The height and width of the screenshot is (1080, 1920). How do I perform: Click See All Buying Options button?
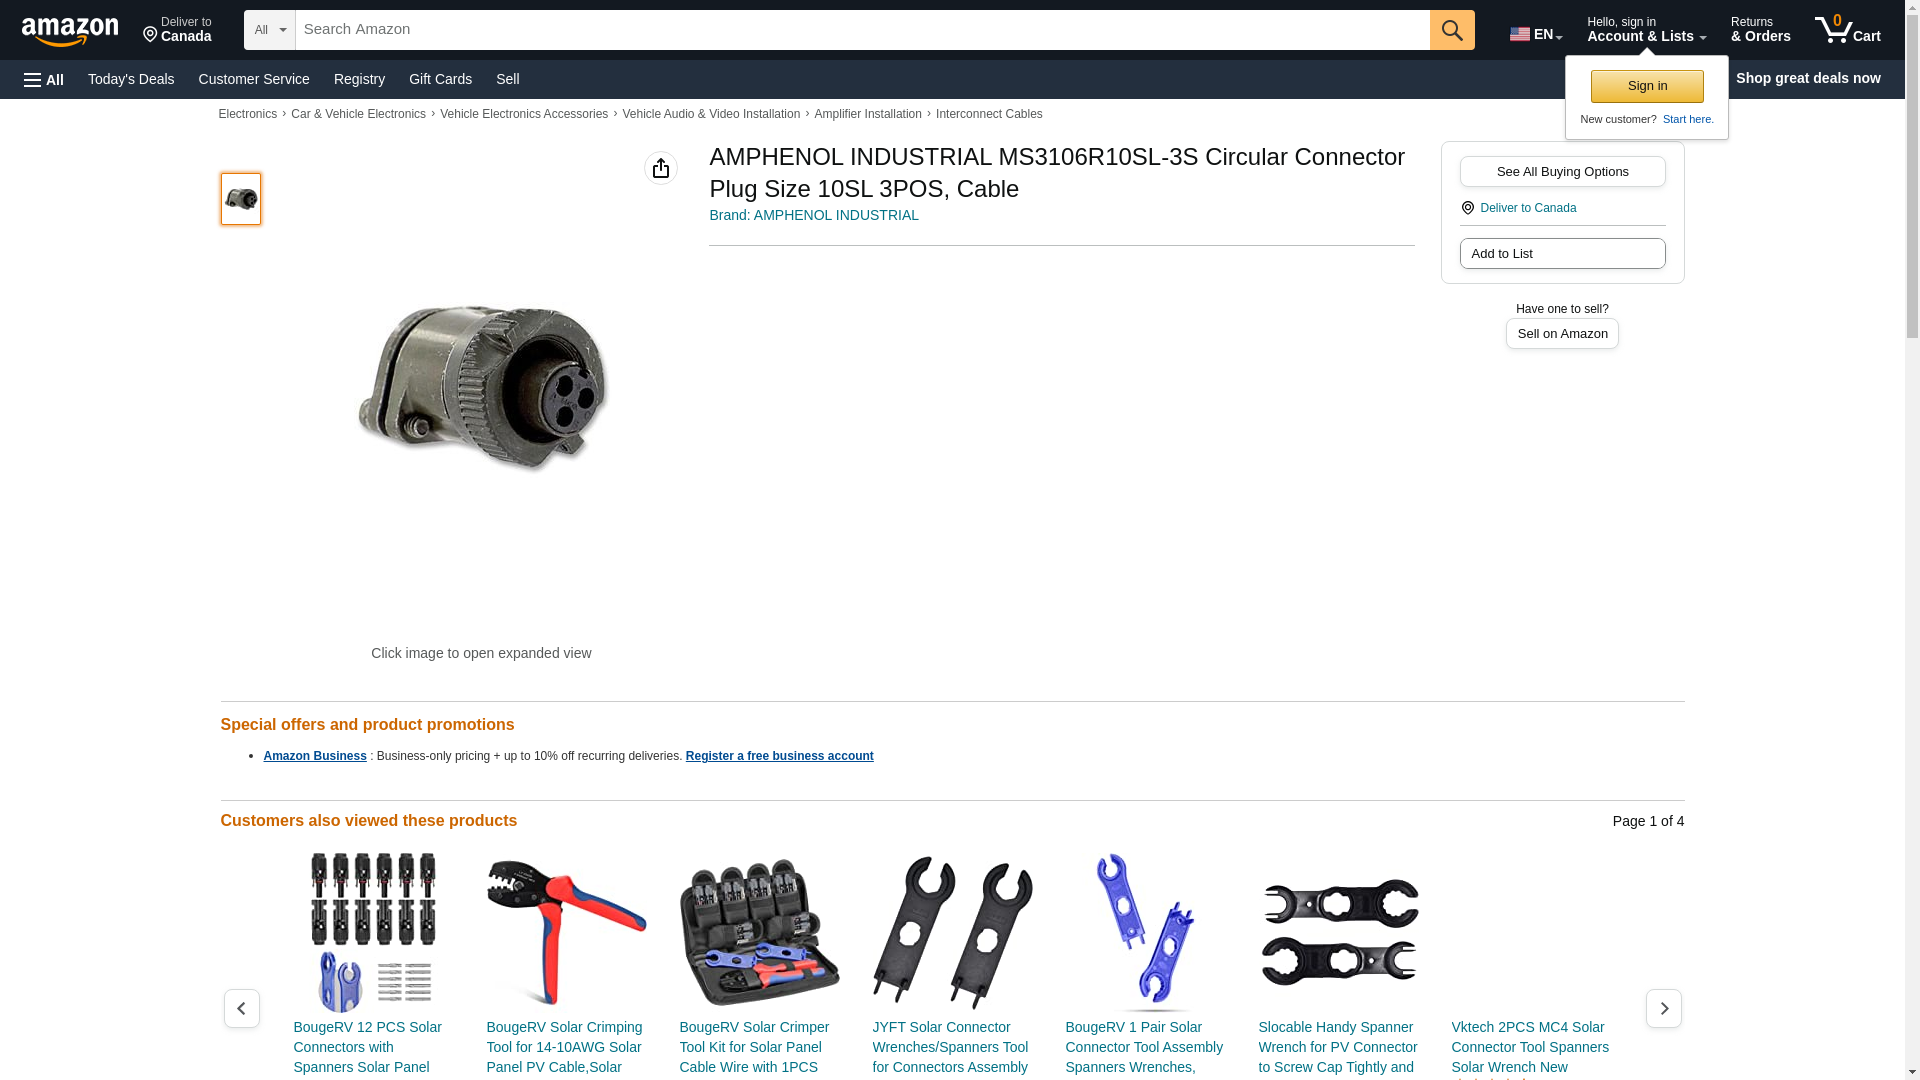pyautogui.click(x=1562, y=171)
